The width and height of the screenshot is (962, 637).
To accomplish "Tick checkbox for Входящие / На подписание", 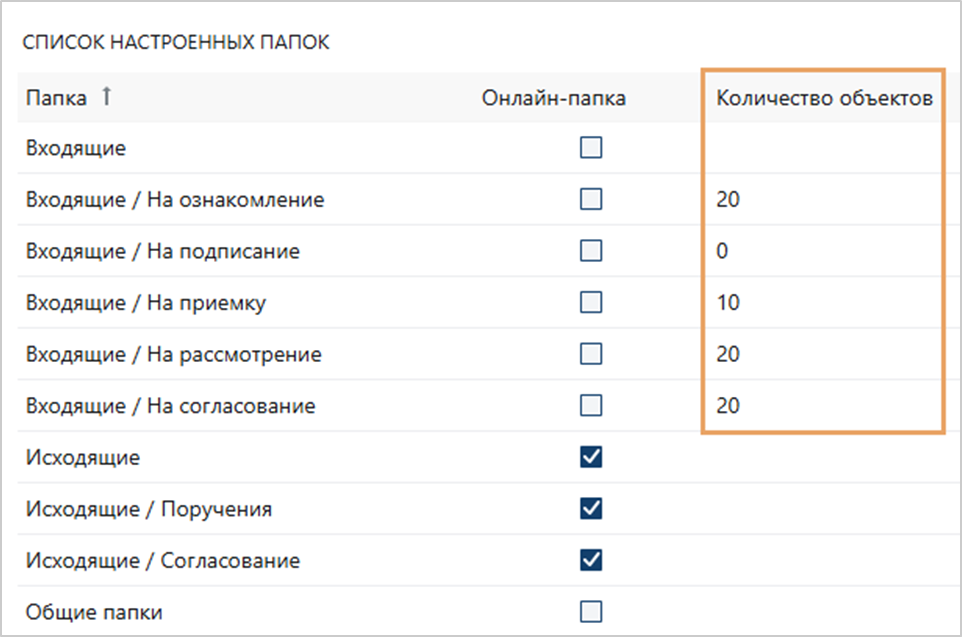I will coord(591,250).
